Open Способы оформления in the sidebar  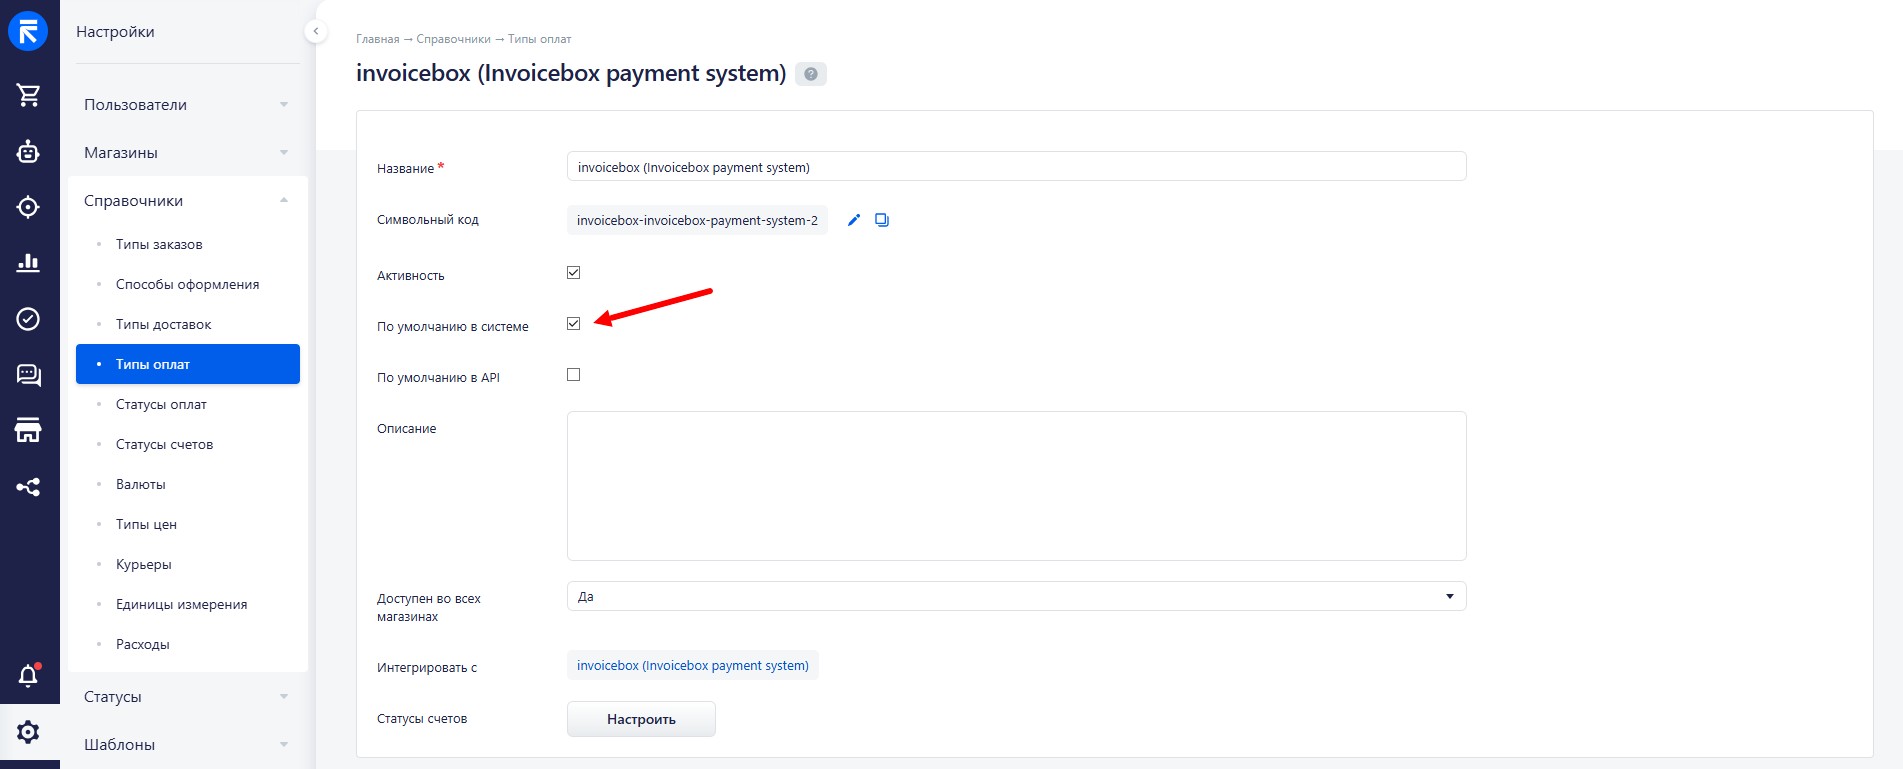coord(187,284)
